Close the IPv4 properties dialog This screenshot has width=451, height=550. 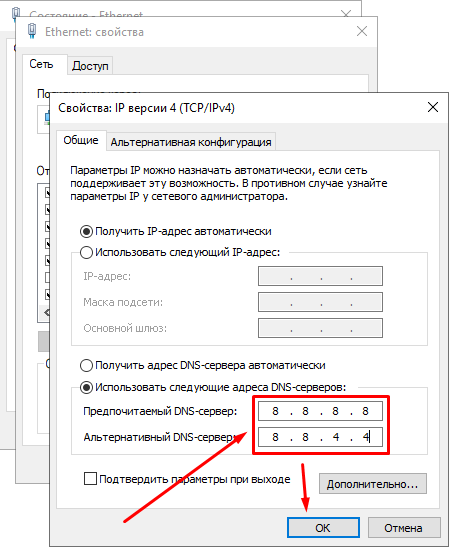tap(433, 107)
